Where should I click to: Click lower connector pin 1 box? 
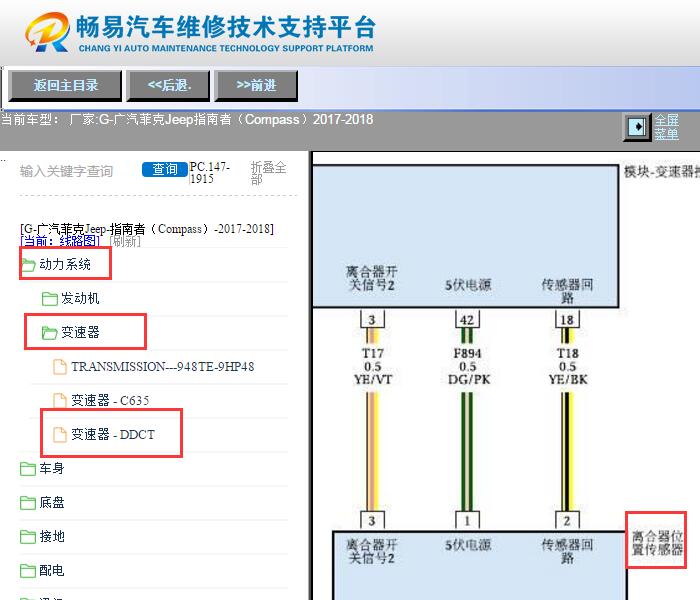point(467,521)
